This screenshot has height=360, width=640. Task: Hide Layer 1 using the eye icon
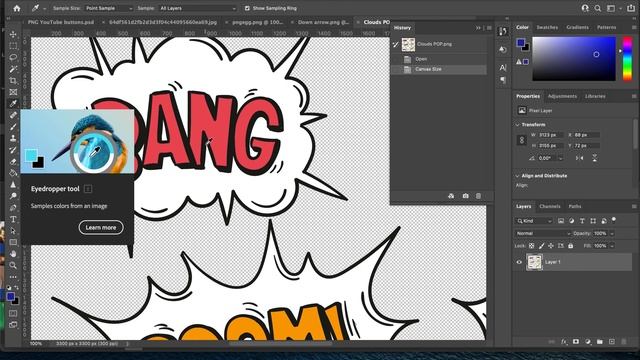click(x=519, y=262)
